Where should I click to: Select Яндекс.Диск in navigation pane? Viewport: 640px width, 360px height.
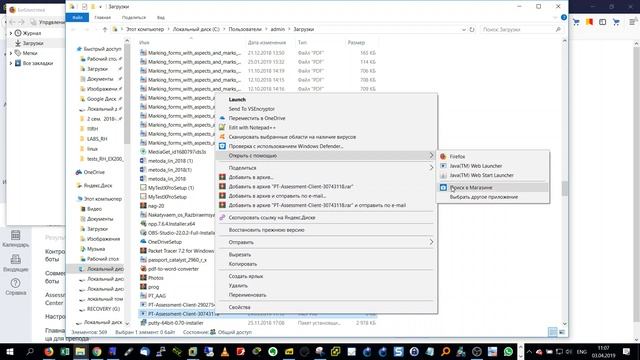(98, 185)
